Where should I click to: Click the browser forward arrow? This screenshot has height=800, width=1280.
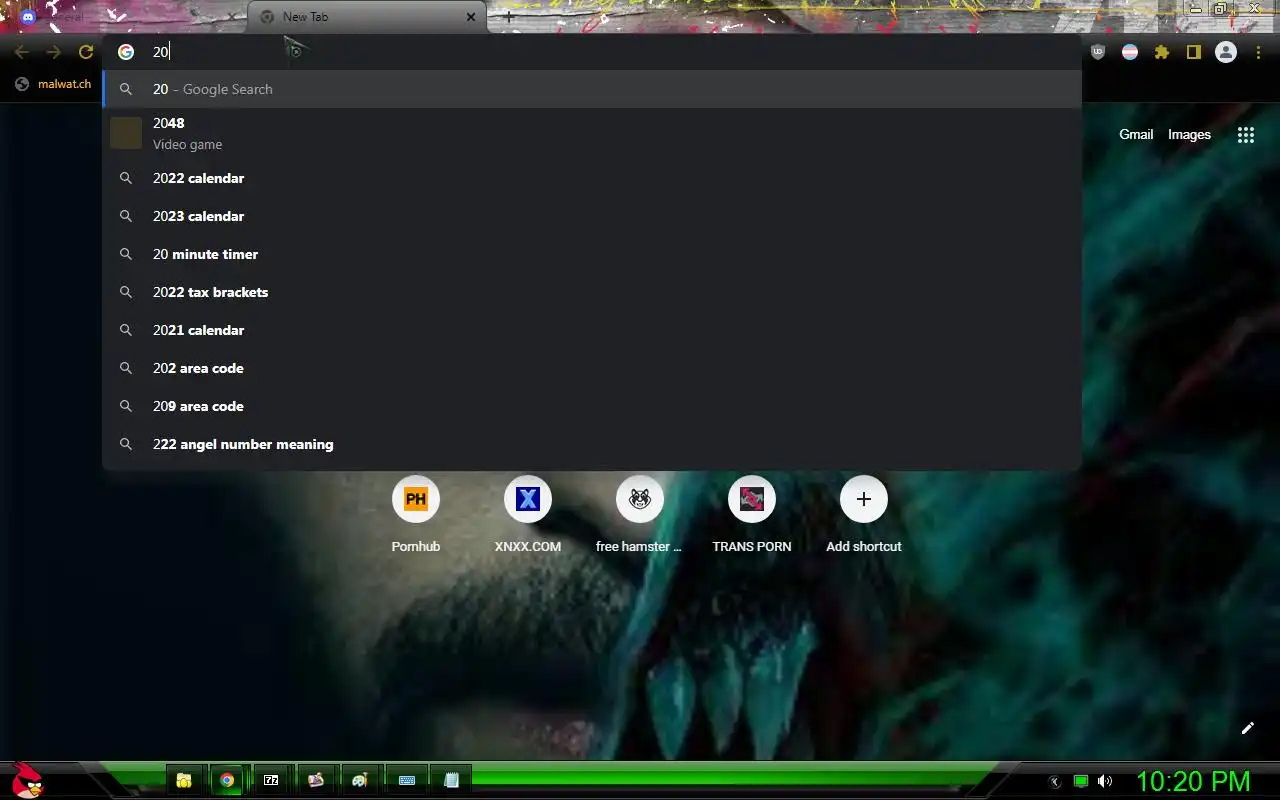click(54, 52)
